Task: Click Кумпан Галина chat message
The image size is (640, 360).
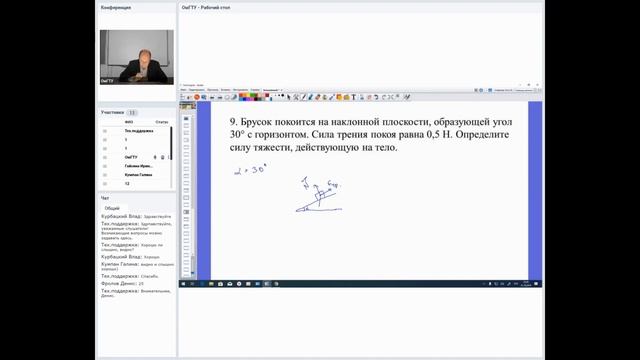Action: pyautogui.click(x=138, y=267)
